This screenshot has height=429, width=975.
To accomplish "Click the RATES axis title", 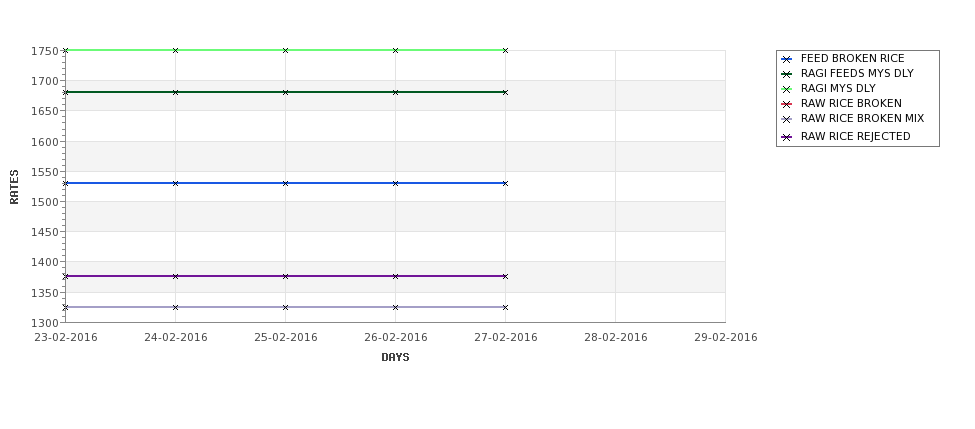I will click(x=14, y=187).
